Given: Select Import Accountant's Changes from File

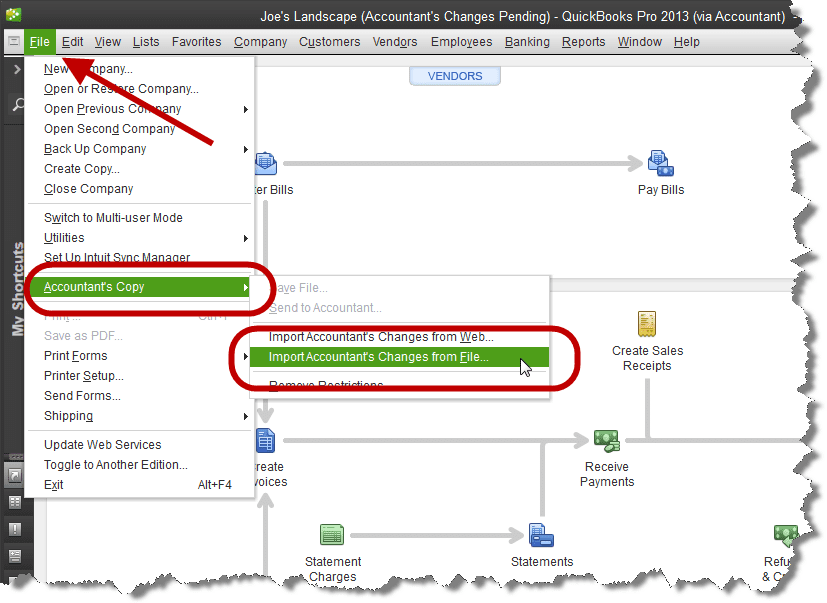Looking at the screenshot, I should [399, 357].
